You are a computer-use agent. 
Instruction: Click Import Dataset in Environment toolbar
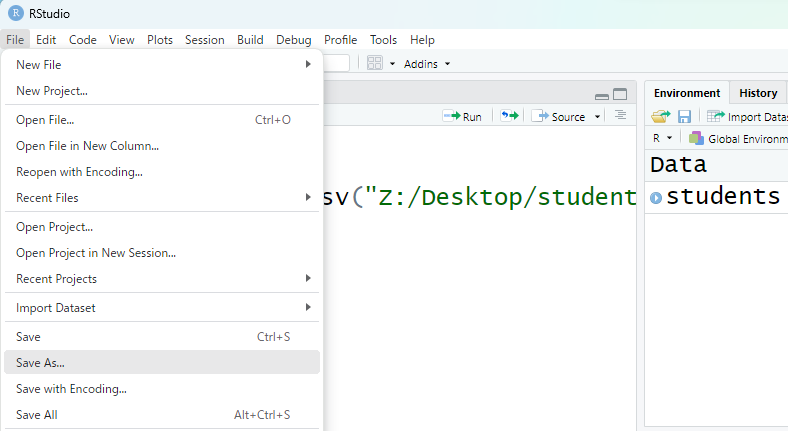(x=748, y=117)
